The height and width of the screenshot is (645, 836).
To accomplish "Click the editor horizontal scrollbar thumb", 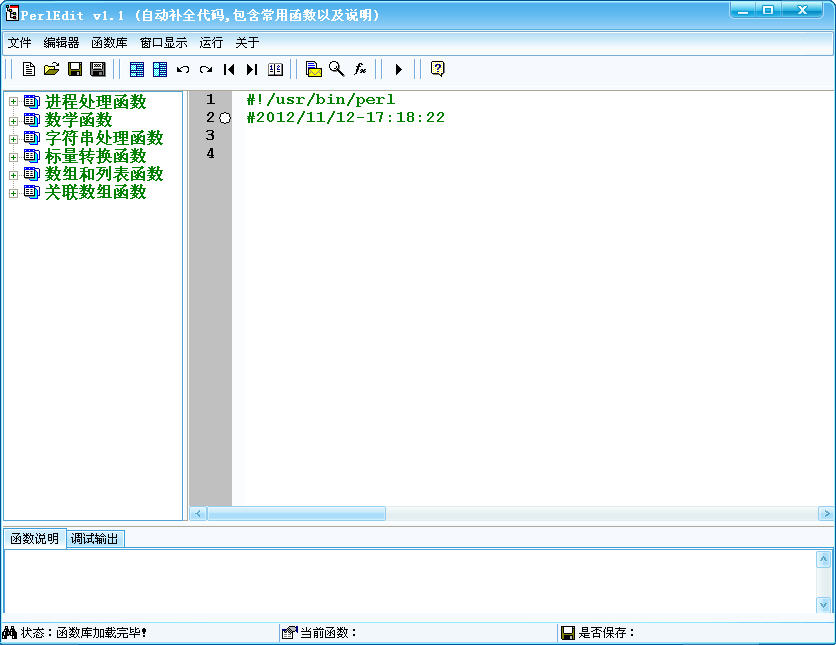I will pyautogui.click(x=296, y=513).
